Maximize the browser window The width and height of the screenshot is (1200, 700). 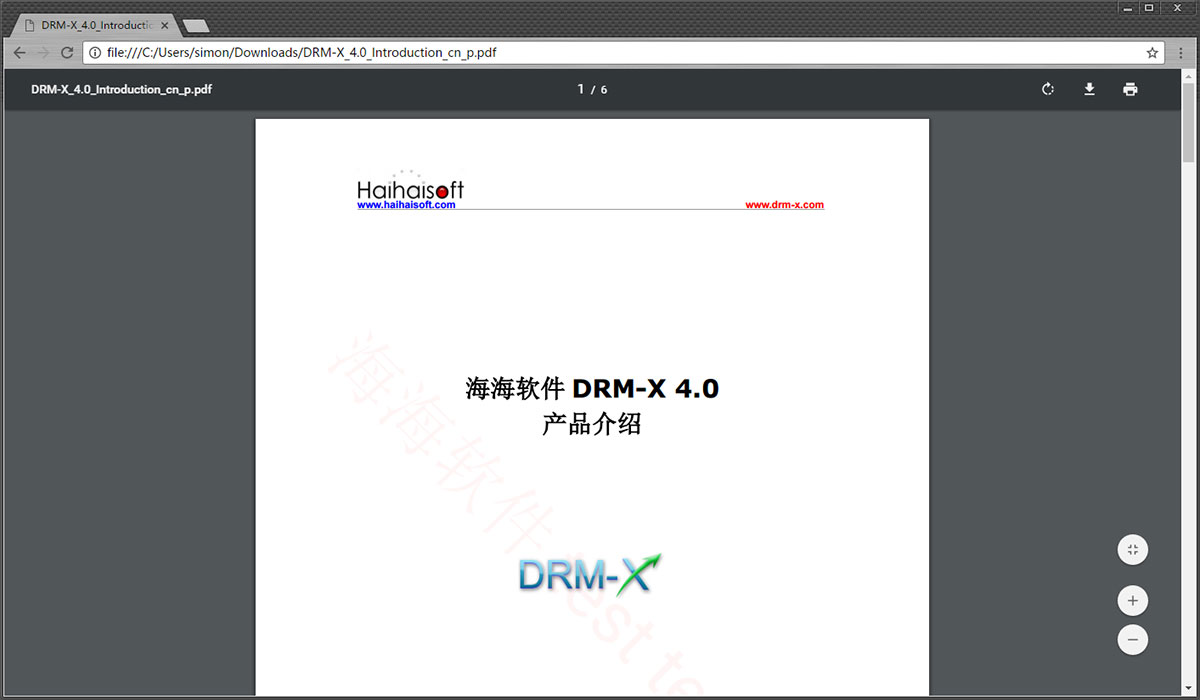coord(1149,7)
